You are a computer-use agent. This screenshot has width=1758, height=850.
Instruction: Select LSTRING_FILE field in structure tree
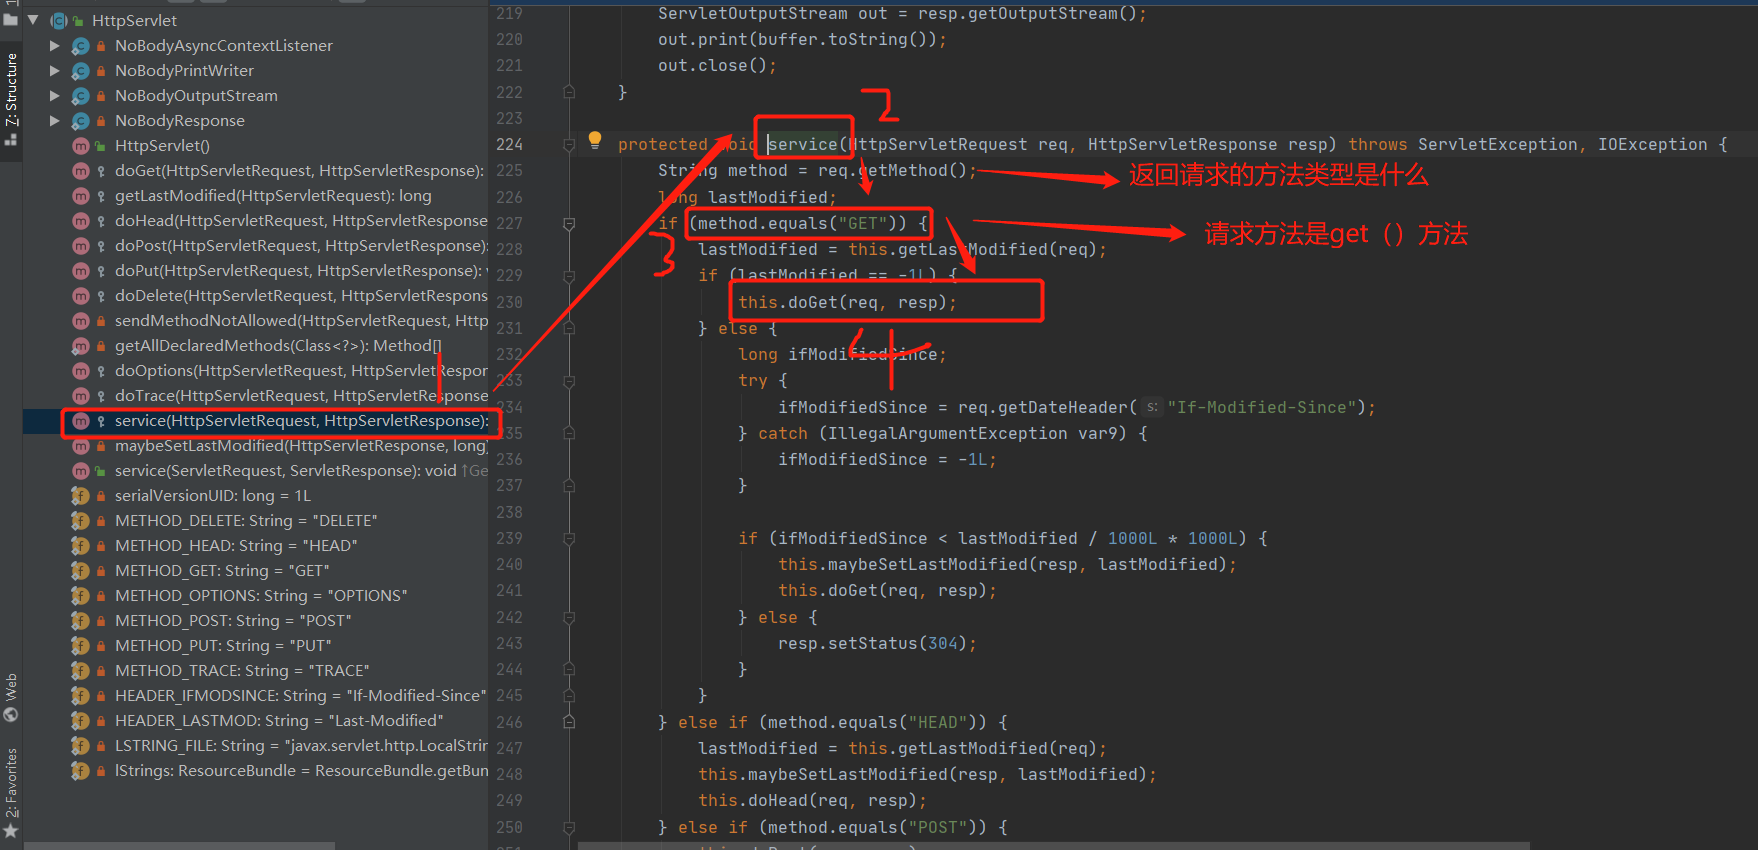point(301,746)
